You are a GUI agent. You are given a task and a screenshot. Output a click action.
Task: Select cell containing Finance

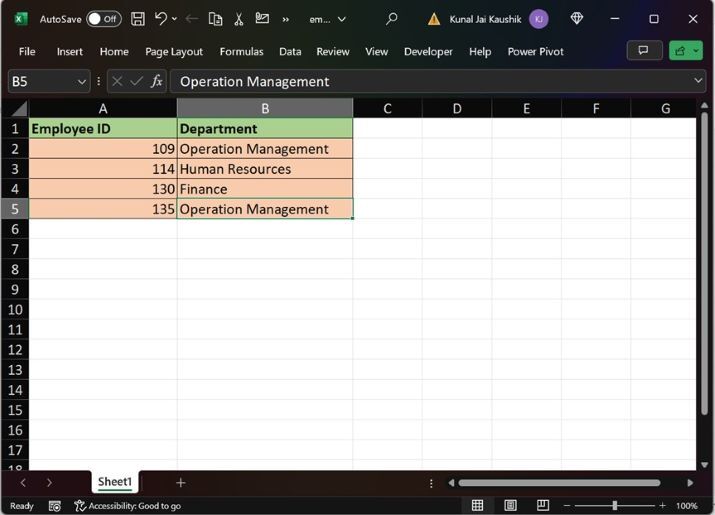pos(265,189)
